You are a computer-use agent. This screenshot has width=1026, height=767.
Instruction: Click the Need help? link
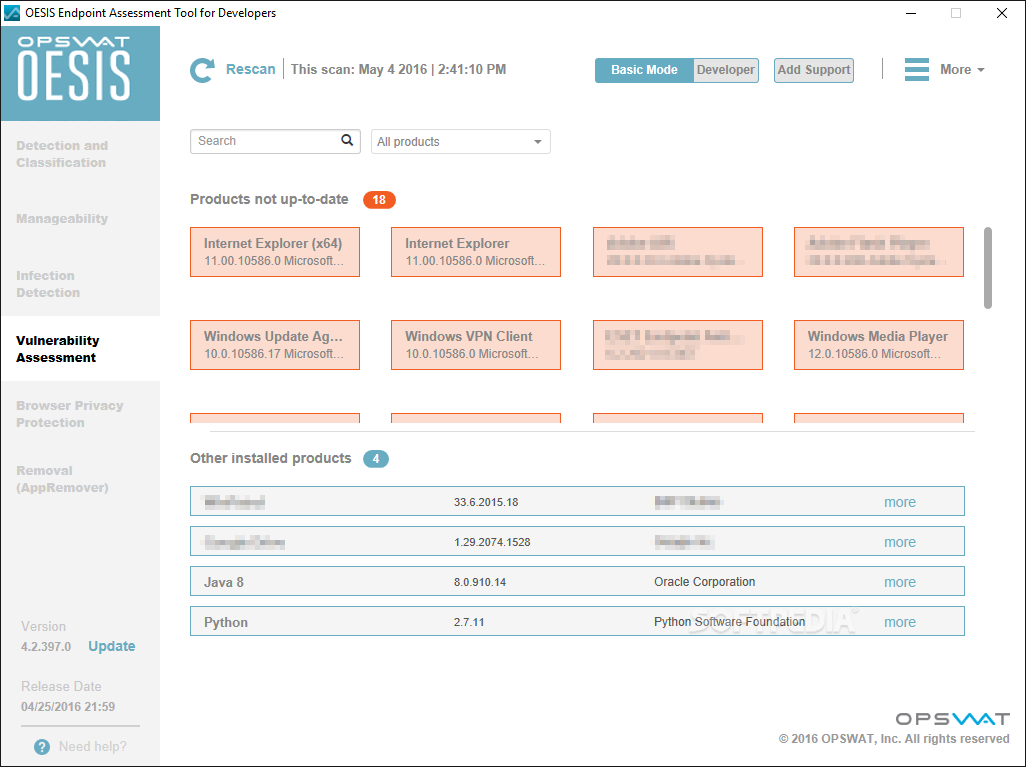pos(92,747)
